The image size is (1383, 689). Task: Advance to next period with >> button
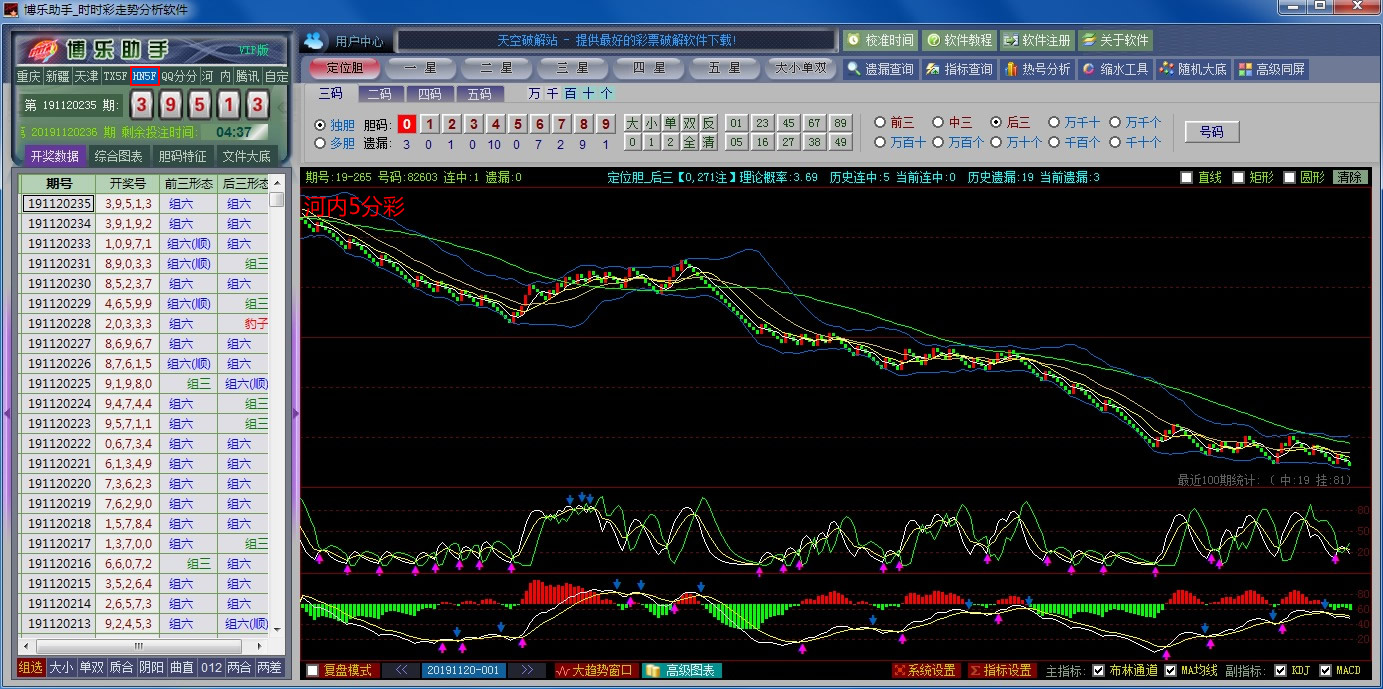[x=526, y=670]
